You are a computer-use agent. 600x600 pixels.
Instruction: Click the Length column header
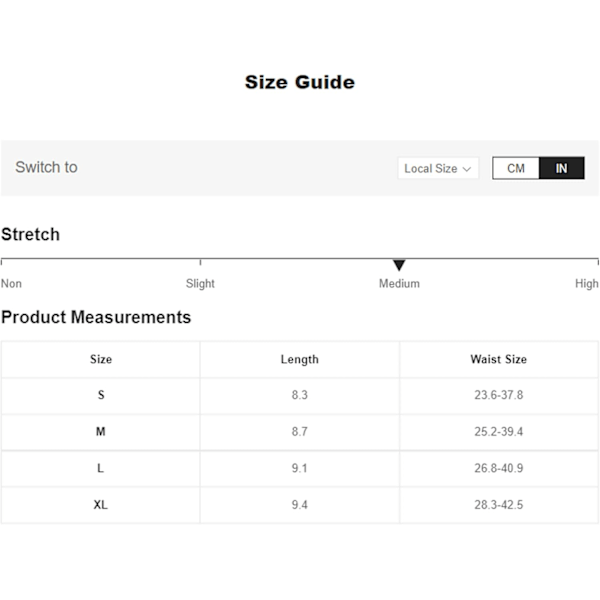[x=300, y=359]
